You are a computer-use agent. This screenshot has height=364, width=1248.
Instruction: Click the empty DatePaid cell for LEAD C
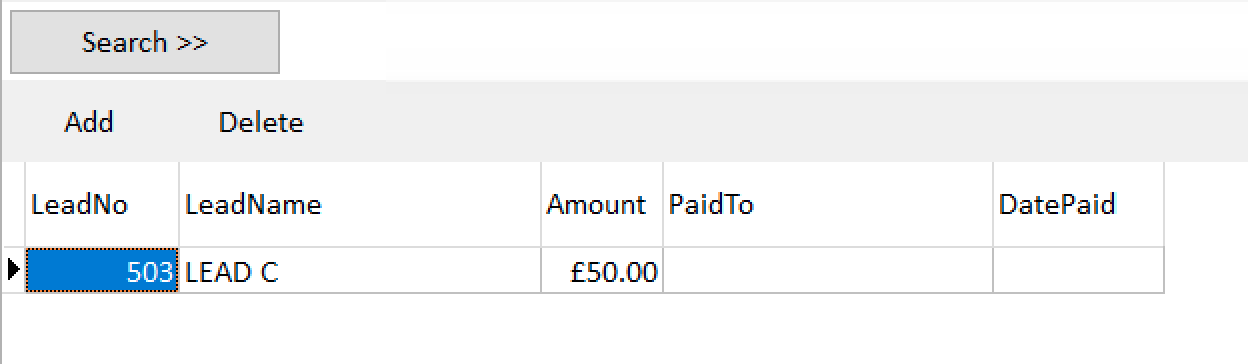(1079, 270)
